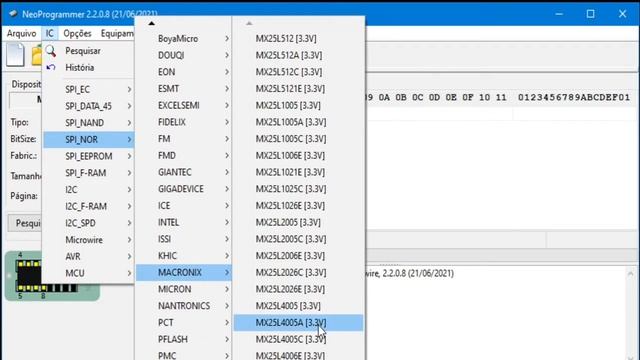The height and width of the screenshot is (360, 640).
Task: Expand the SPI_EC submenu
Action: tap(89, 89)
